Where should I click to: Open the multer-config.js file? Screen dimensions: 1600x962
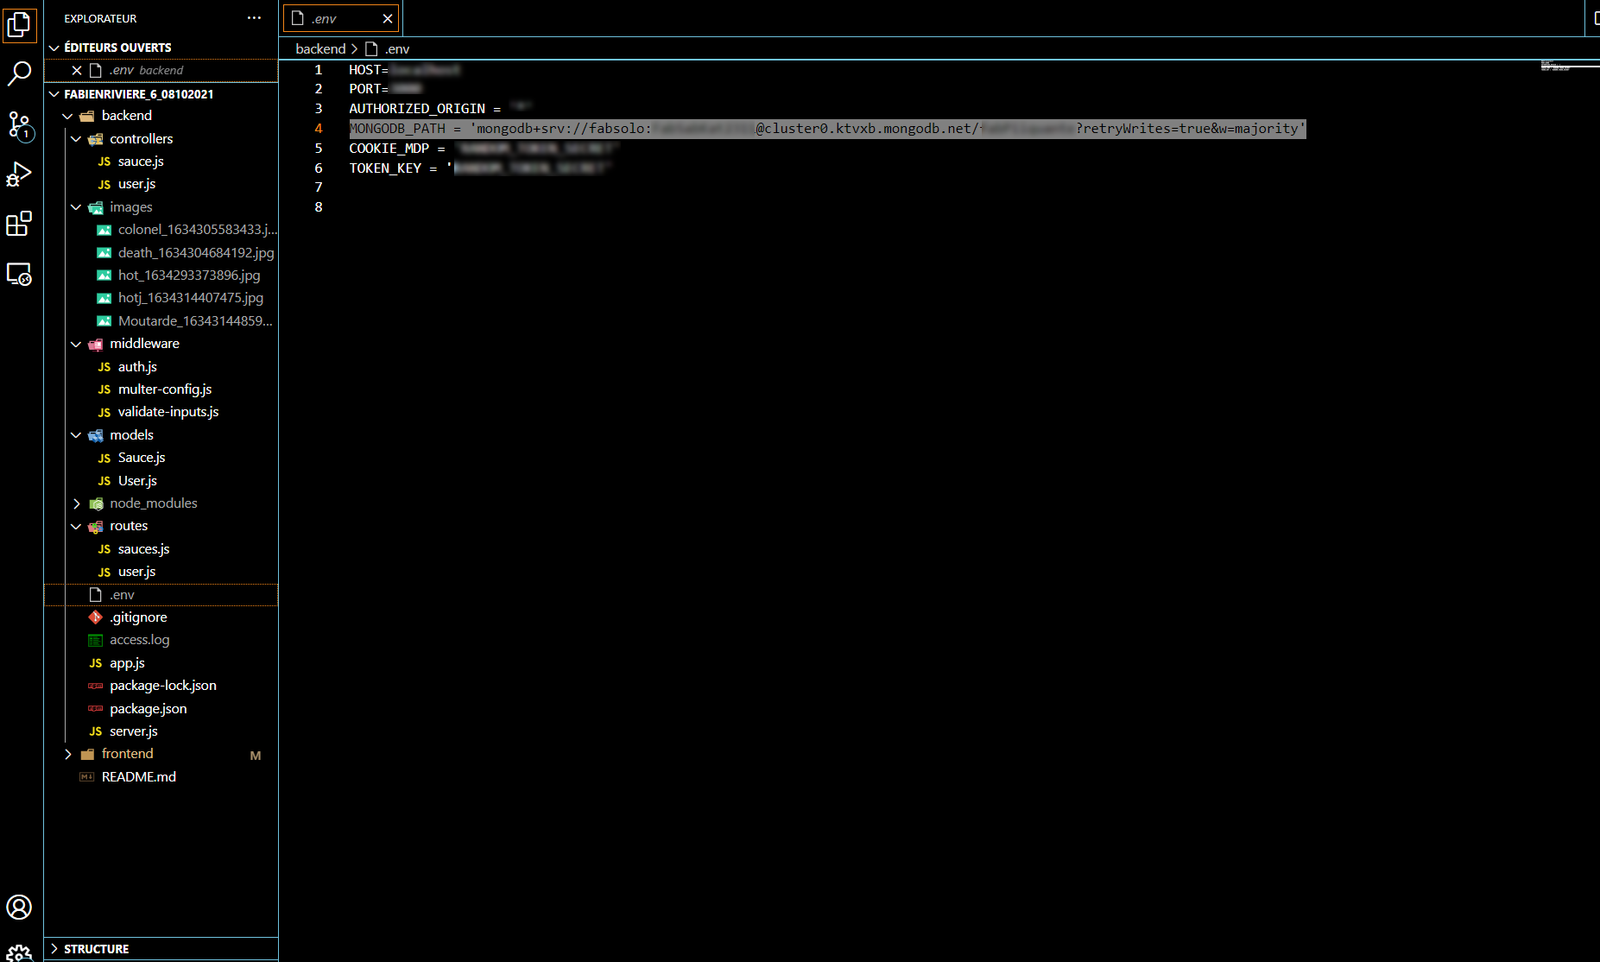tap(164, 390)
